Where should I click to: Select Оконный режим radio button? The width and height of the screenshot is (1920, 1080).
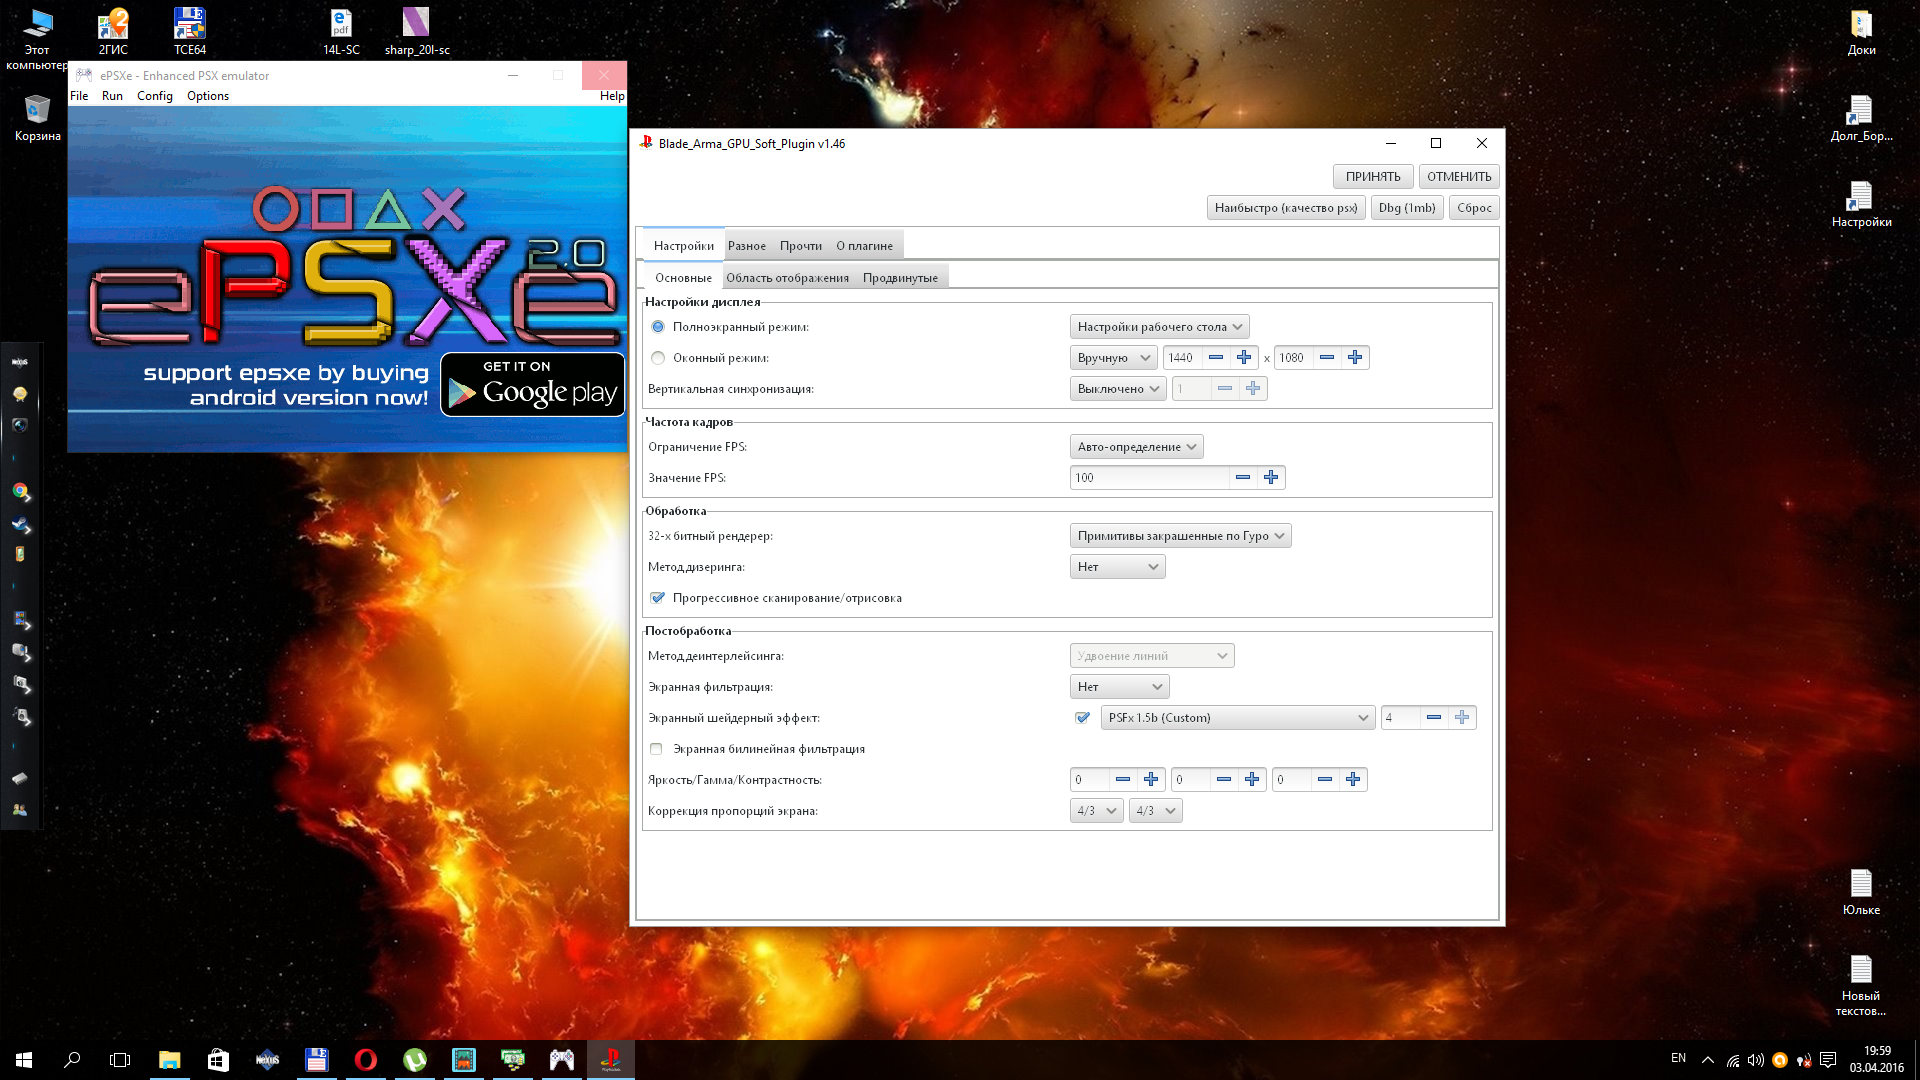[x=658, y=358]
